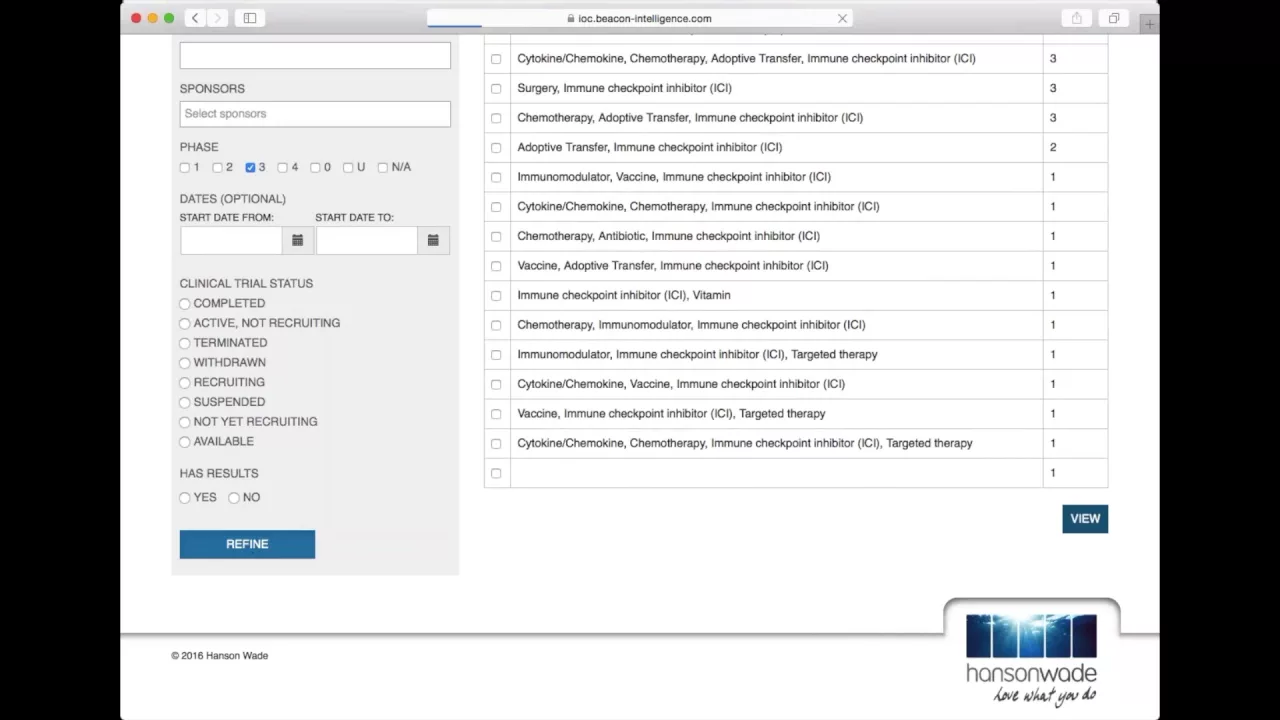Check the Phase 1 checkbox
Viewport: 1280px width, 720px height.
(x=185, y=168)
